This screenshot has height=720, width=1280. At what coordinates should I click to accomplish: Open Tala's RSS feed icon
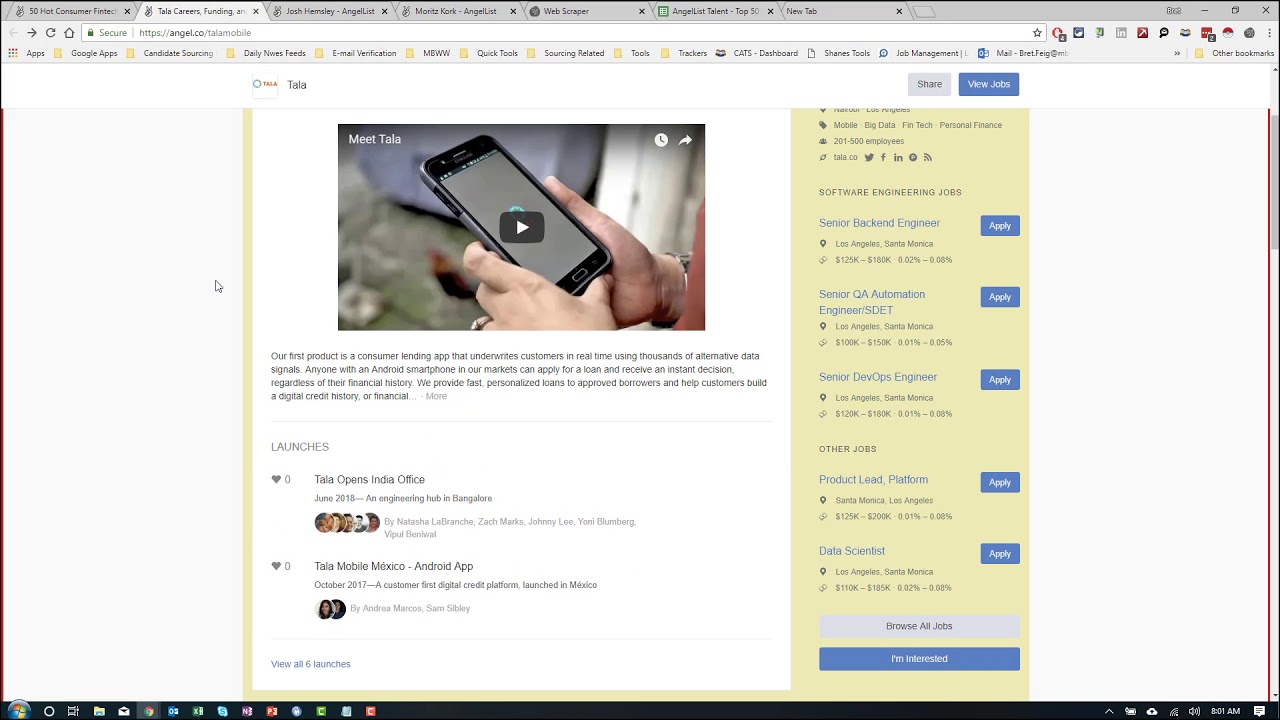point(928,157)
